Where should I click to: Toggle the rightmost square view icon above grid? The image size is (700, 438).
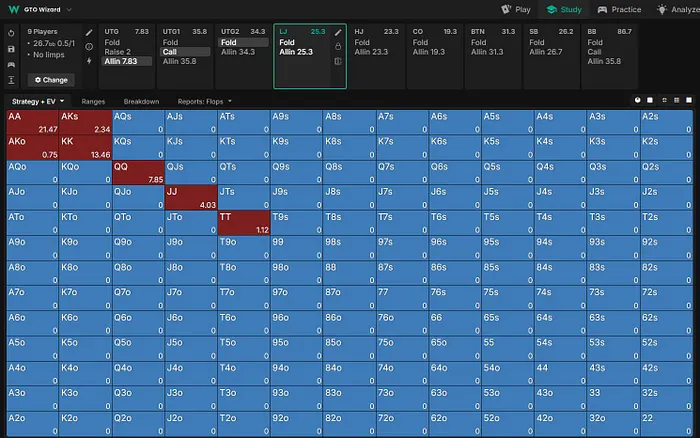point(688,101)
